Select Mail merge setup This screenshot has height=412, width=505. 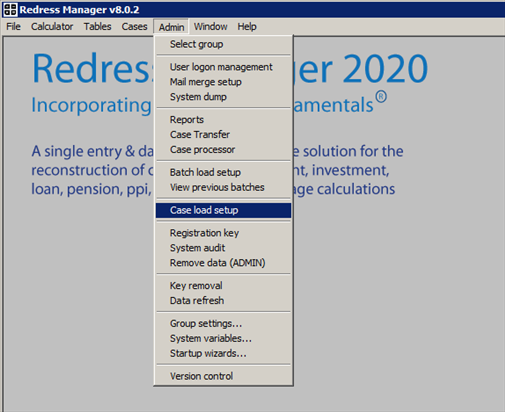click(x=223, y=82)
